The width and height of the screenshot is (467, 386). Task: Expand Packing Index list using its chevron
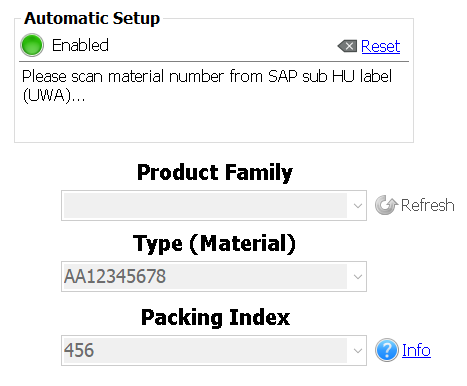coord(358,351)
